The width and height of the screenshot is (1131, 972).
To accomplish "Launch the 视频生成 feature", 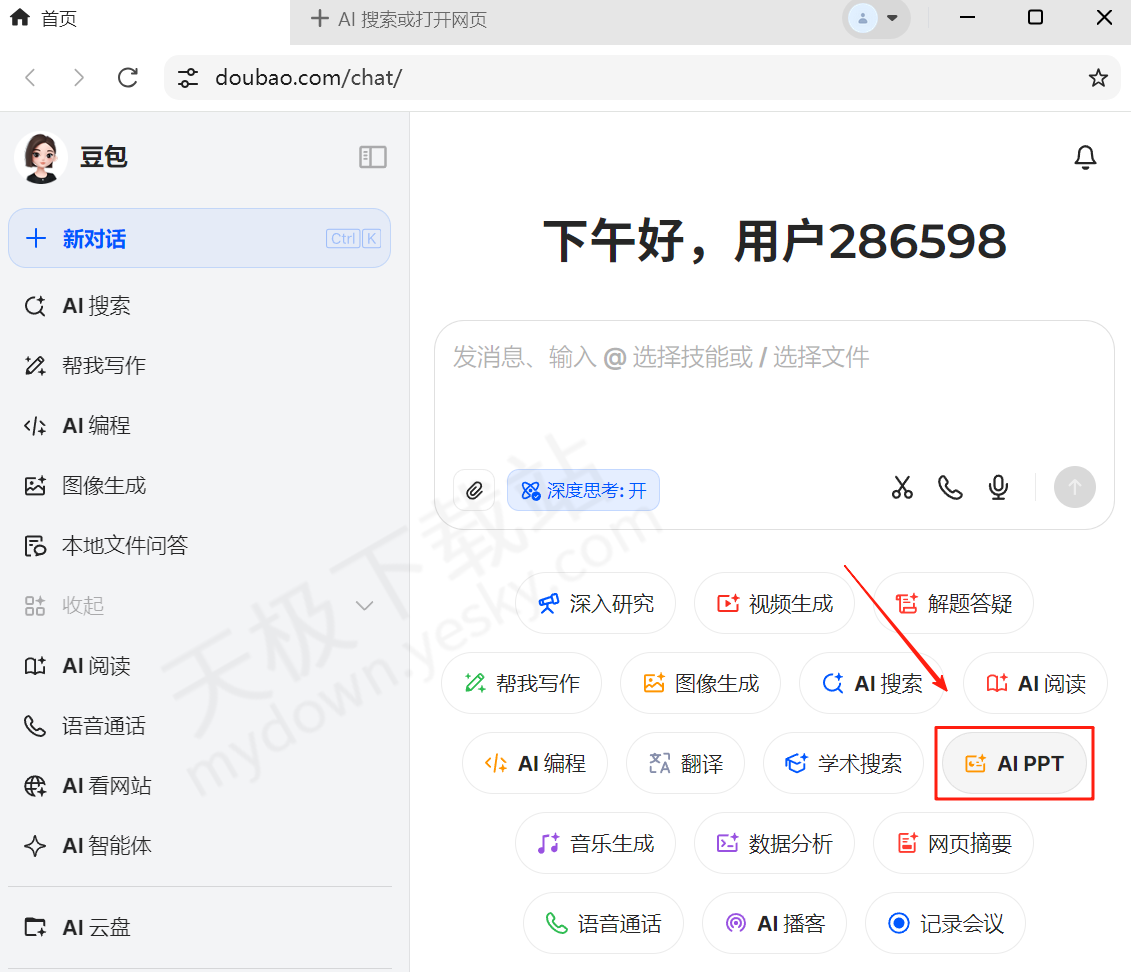I will click(774, 603).
